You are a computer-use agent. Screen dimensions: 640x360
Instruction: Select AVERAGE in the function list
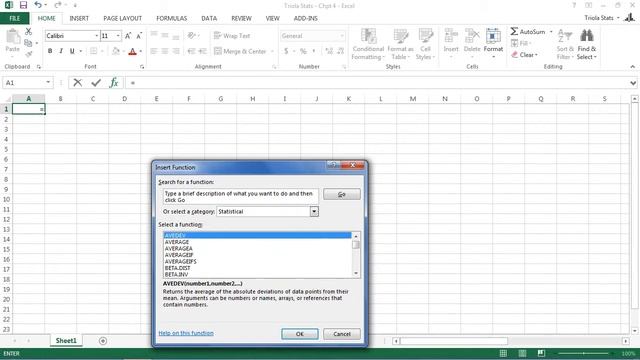point(177,242)
